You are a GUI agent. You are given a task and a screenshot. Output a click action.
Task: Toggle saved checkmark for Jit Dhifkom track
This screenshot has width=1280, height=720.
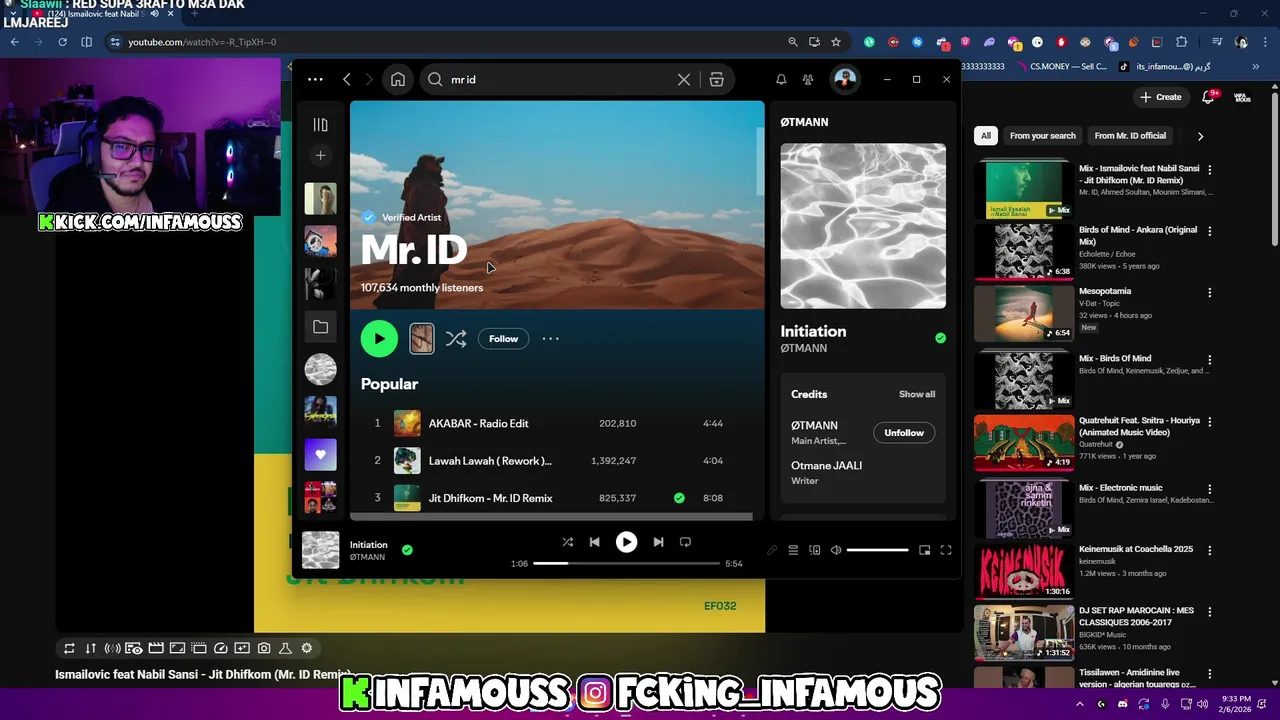pos(679,498)
